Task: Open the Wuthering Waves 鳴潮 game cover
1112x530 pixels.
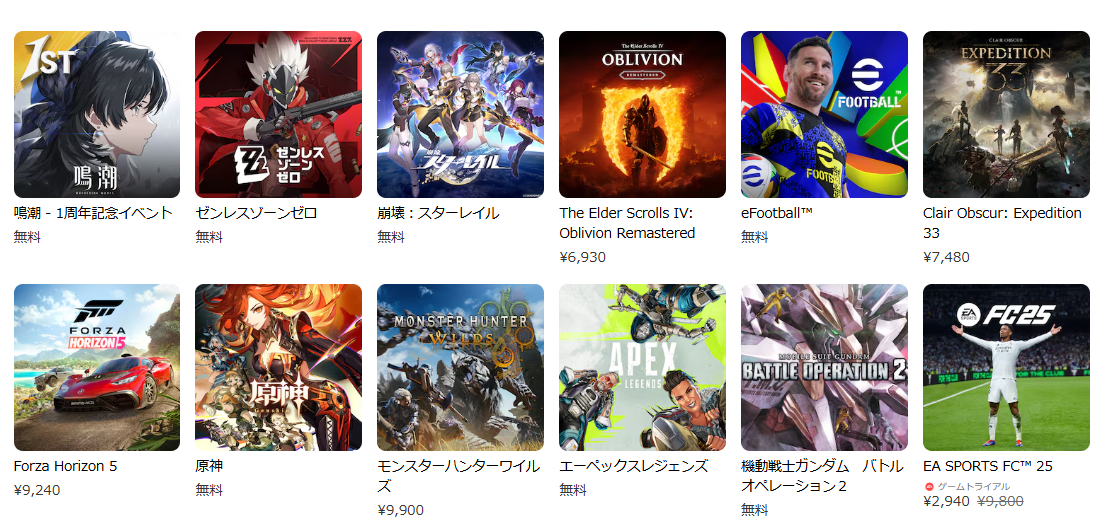Action: pyautogui.click(x=96, y=114)
